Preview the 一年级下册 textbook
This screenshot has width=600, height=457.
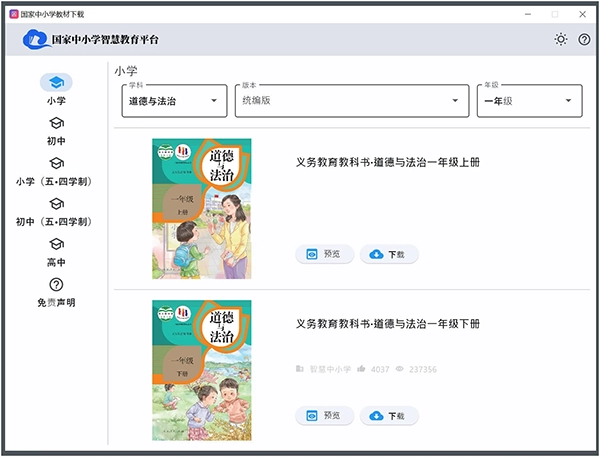point(324,415)
